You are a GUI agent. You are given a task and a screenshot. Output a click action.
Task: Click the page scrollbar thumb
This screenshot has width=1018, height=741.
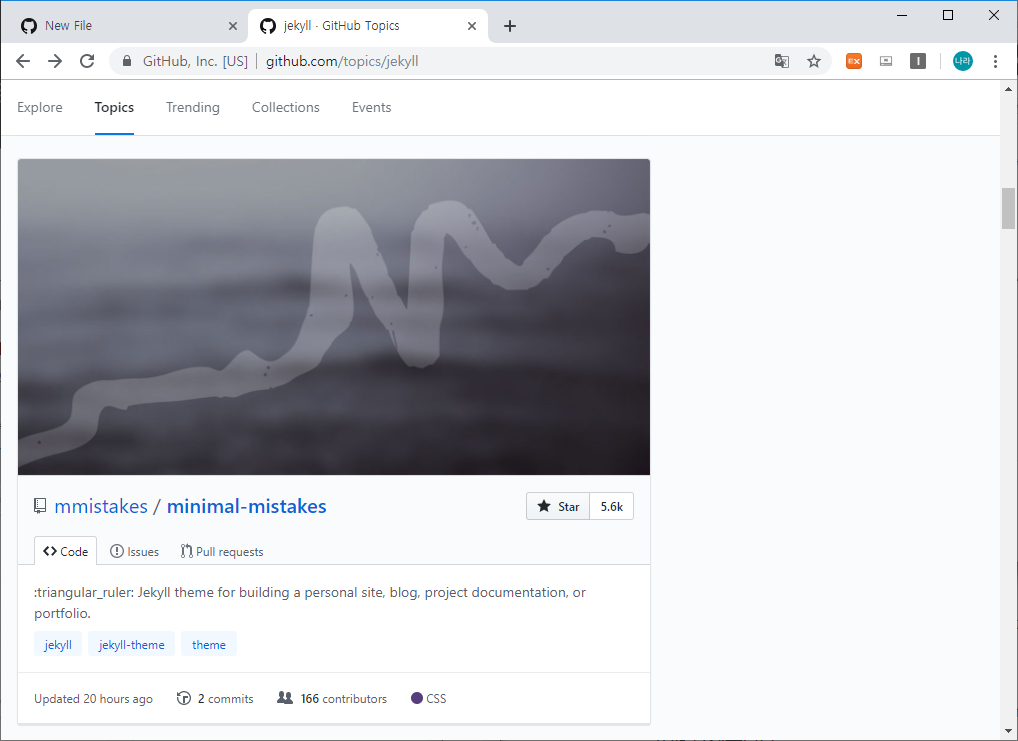(1008, 208)
